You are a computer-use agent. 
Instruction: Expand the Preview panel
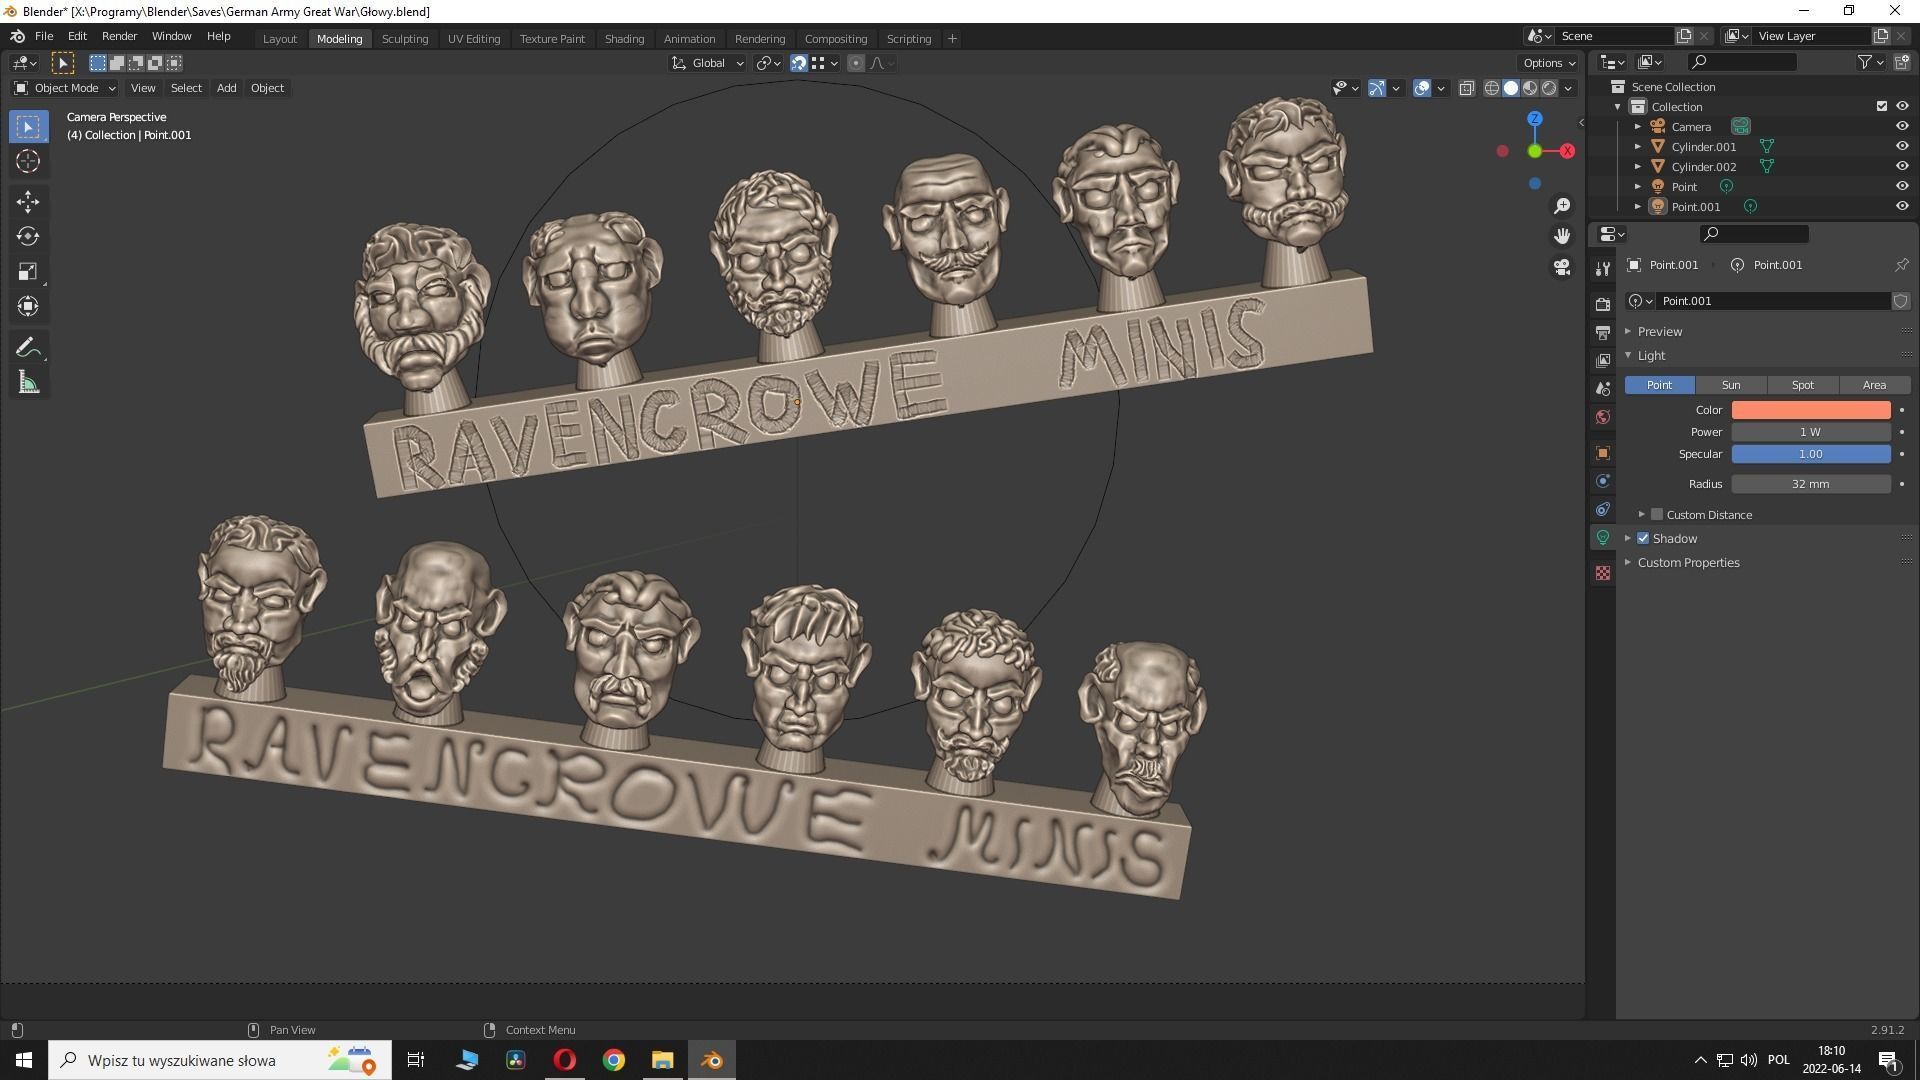click(1660, 332)
